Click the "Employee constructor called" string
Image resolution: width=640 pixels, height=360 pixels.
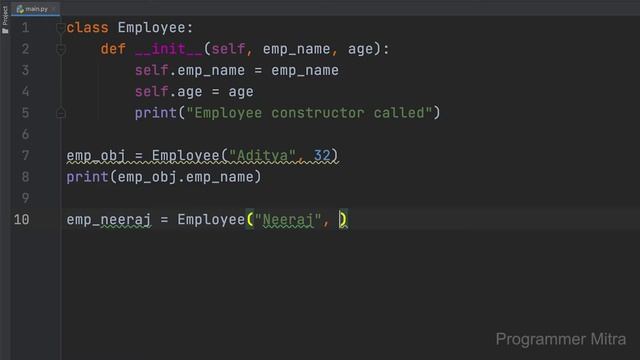pos(309,113)
